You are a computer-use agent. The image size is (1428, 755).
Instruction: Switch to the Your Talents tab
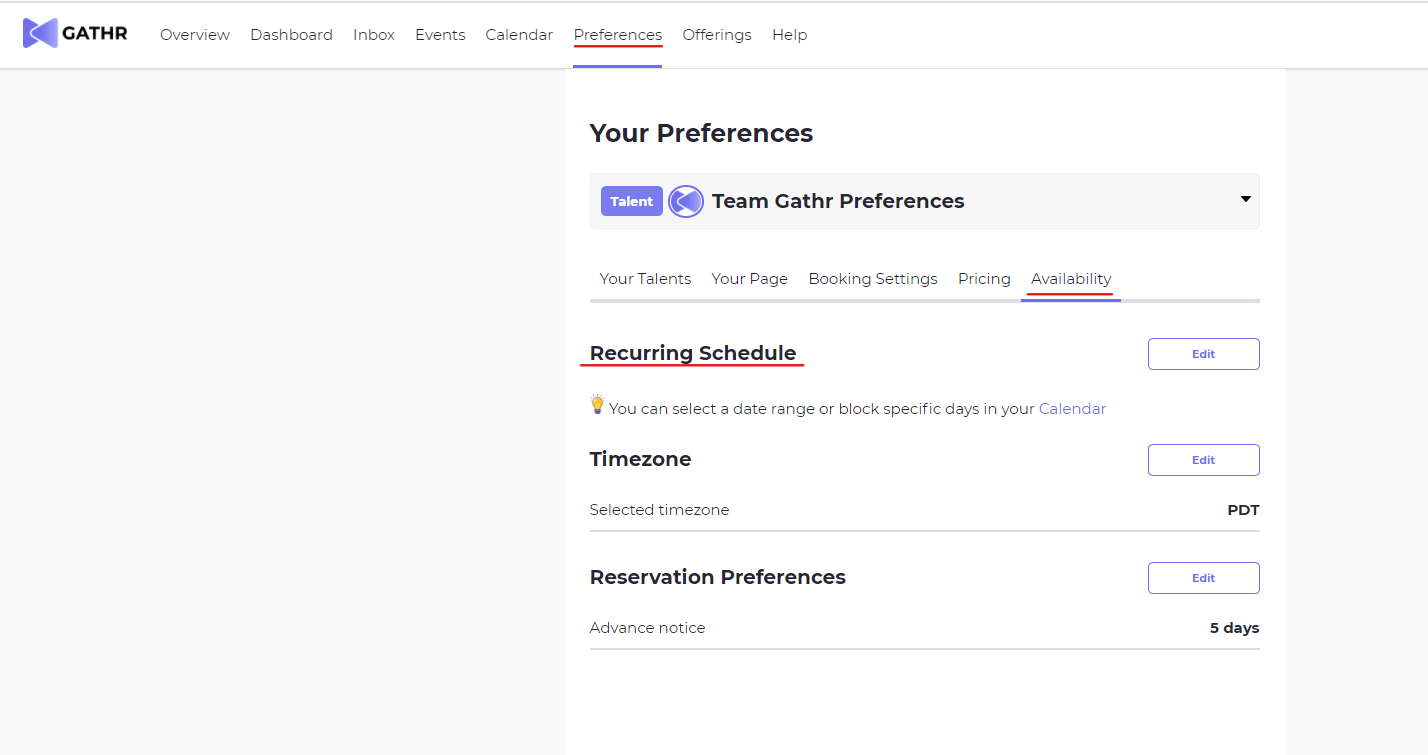(x=645, y=279)
